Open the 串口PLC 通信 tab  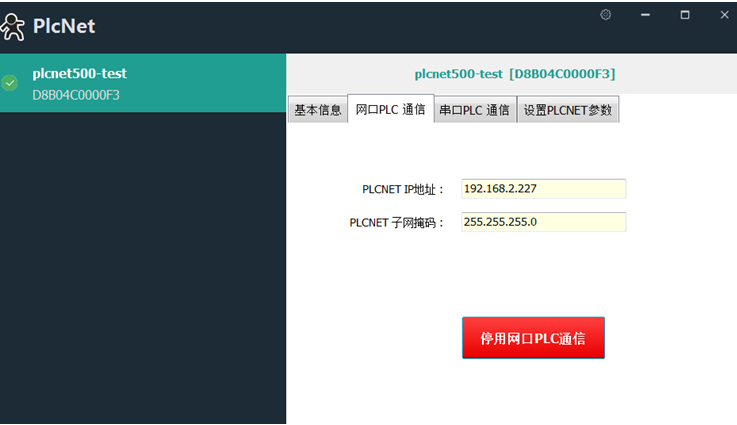click(x=474, y=110)
